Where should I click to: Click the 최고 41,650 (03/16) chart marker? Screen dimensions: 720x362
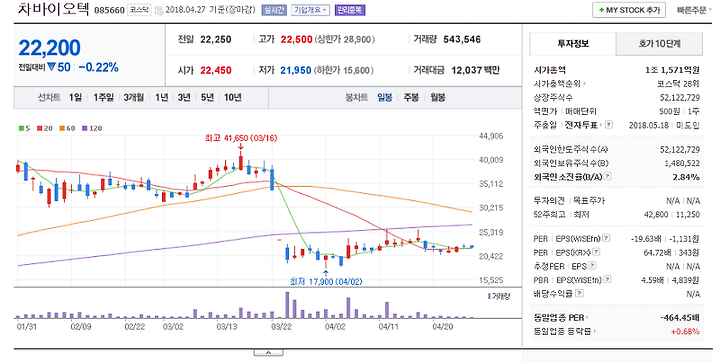[241, 138]
